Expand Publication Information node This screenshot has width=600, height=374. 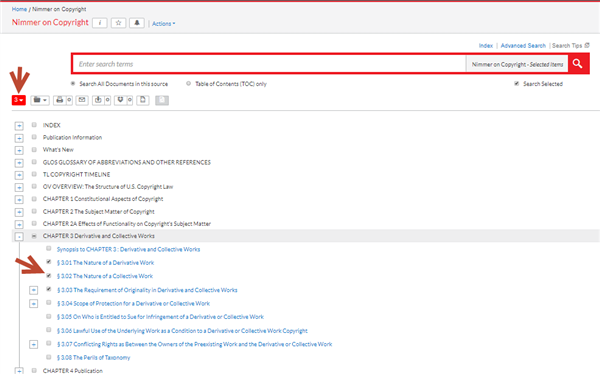(x=19, y=138)
